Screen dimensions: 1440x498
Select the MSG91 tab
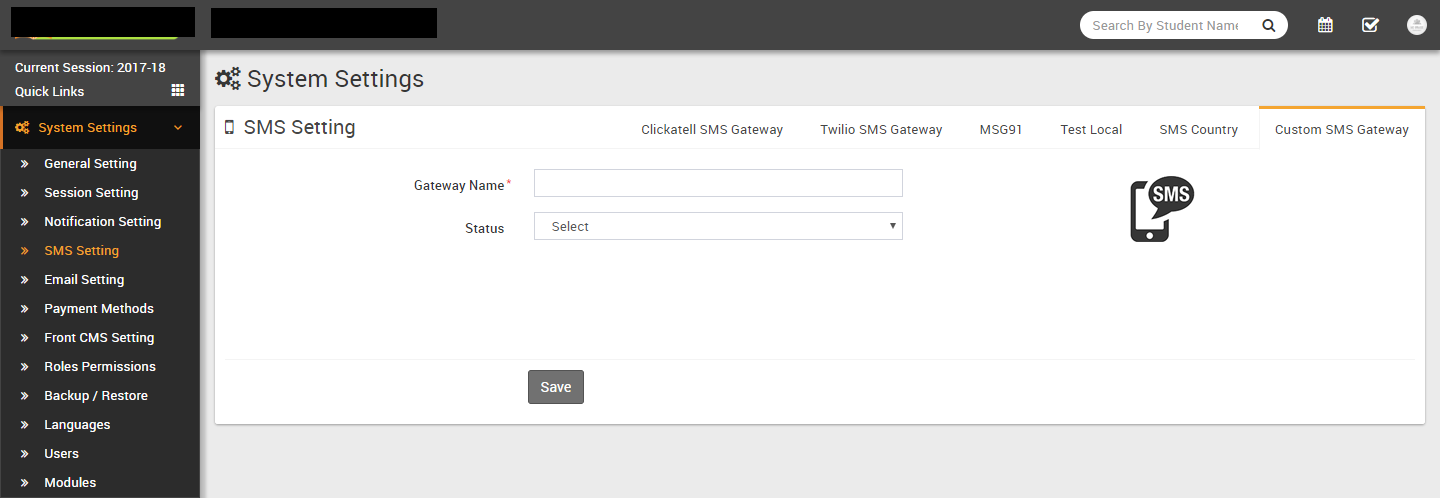1001,129
